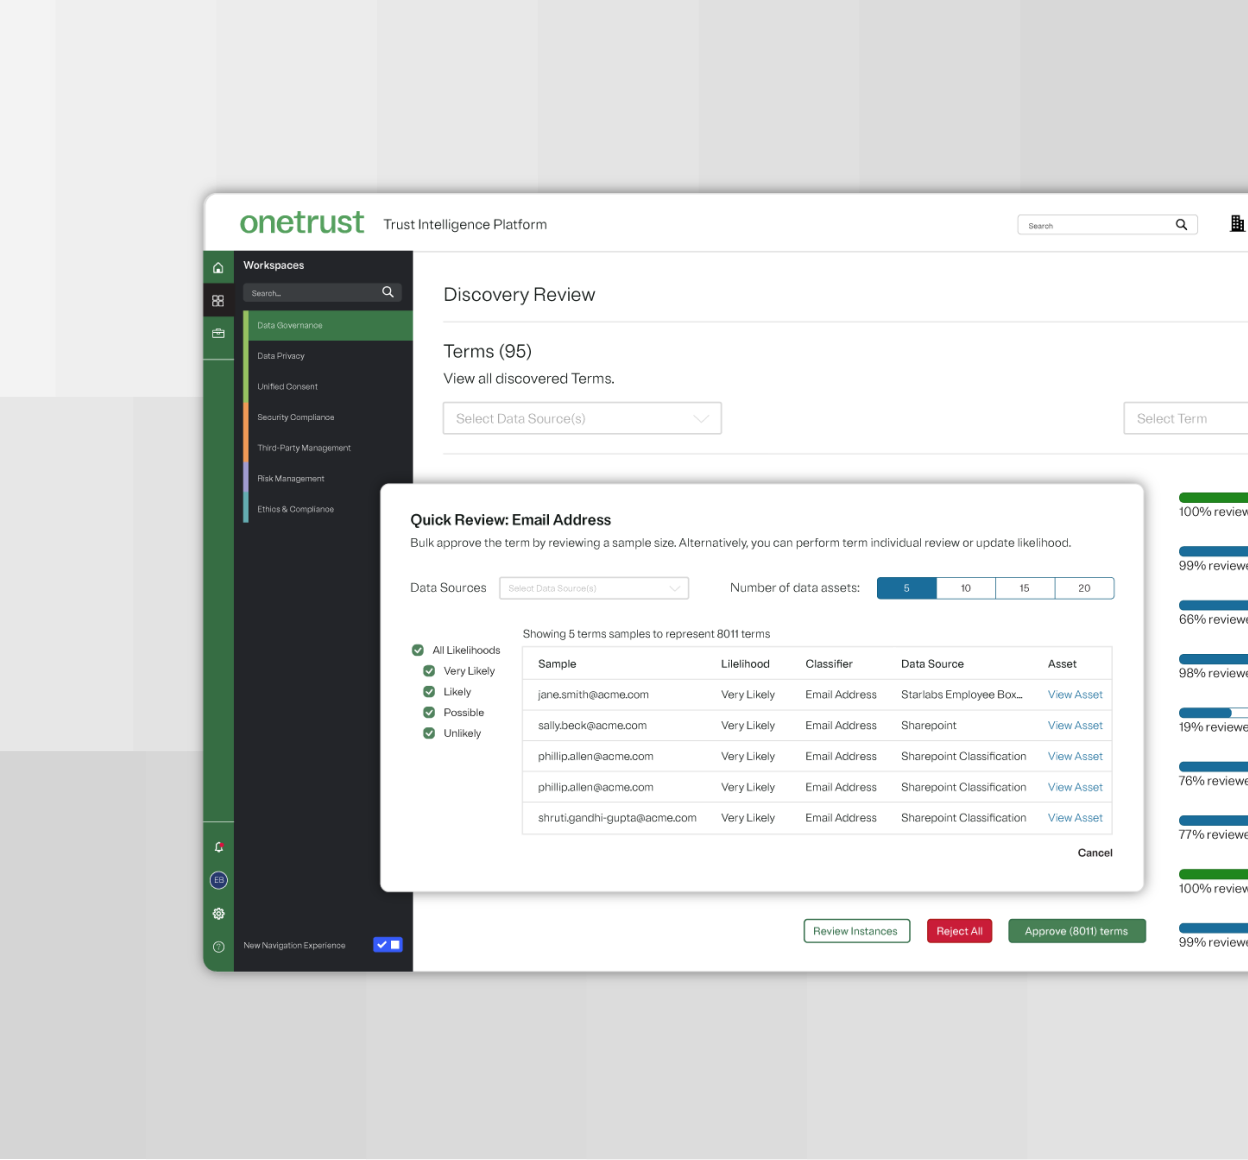Image resolution: width=1248 pixels, height=1160 pixels.
Task: Click View Asset for sally.beck@acme.com
Action: 1075,725
